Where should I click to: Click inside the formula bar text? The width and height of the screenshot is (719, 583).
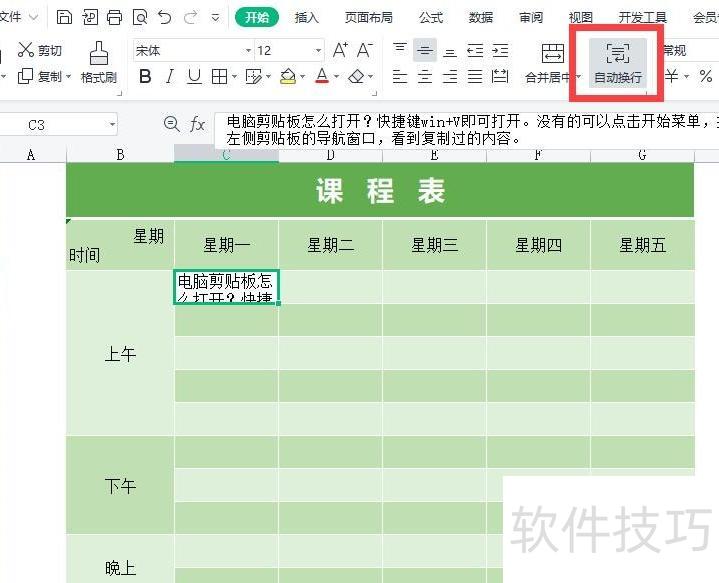click(x=466, y=130)
